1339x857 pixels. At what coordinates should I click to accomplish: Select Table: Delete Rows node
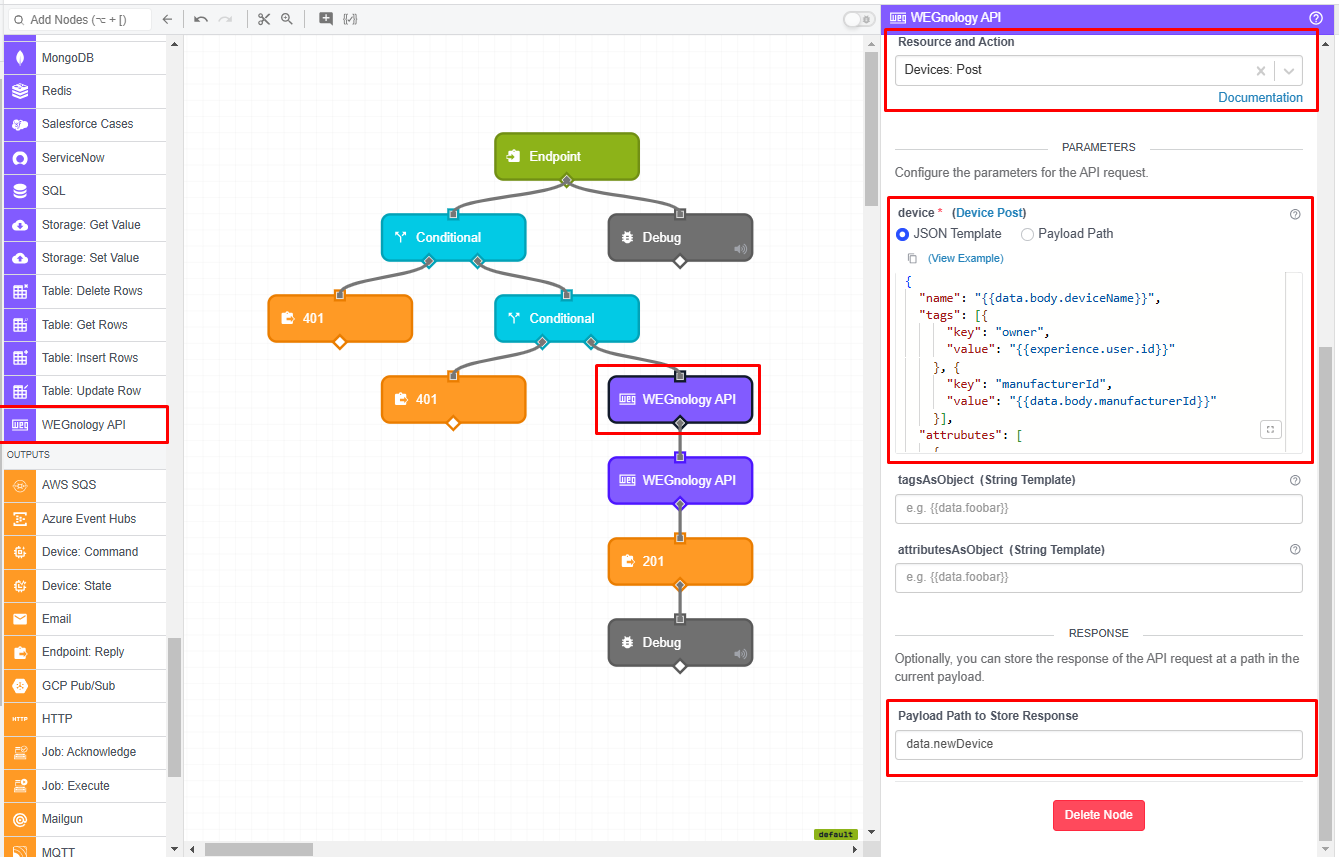[84, 291]
